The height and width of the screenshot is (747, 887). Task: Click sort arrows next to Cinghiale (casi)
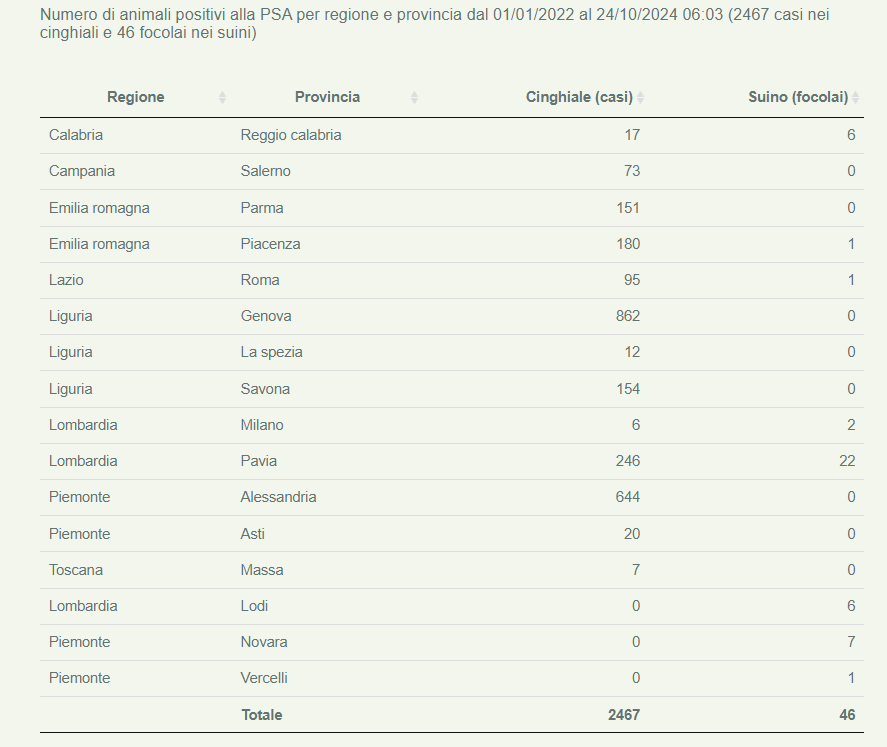641,98
